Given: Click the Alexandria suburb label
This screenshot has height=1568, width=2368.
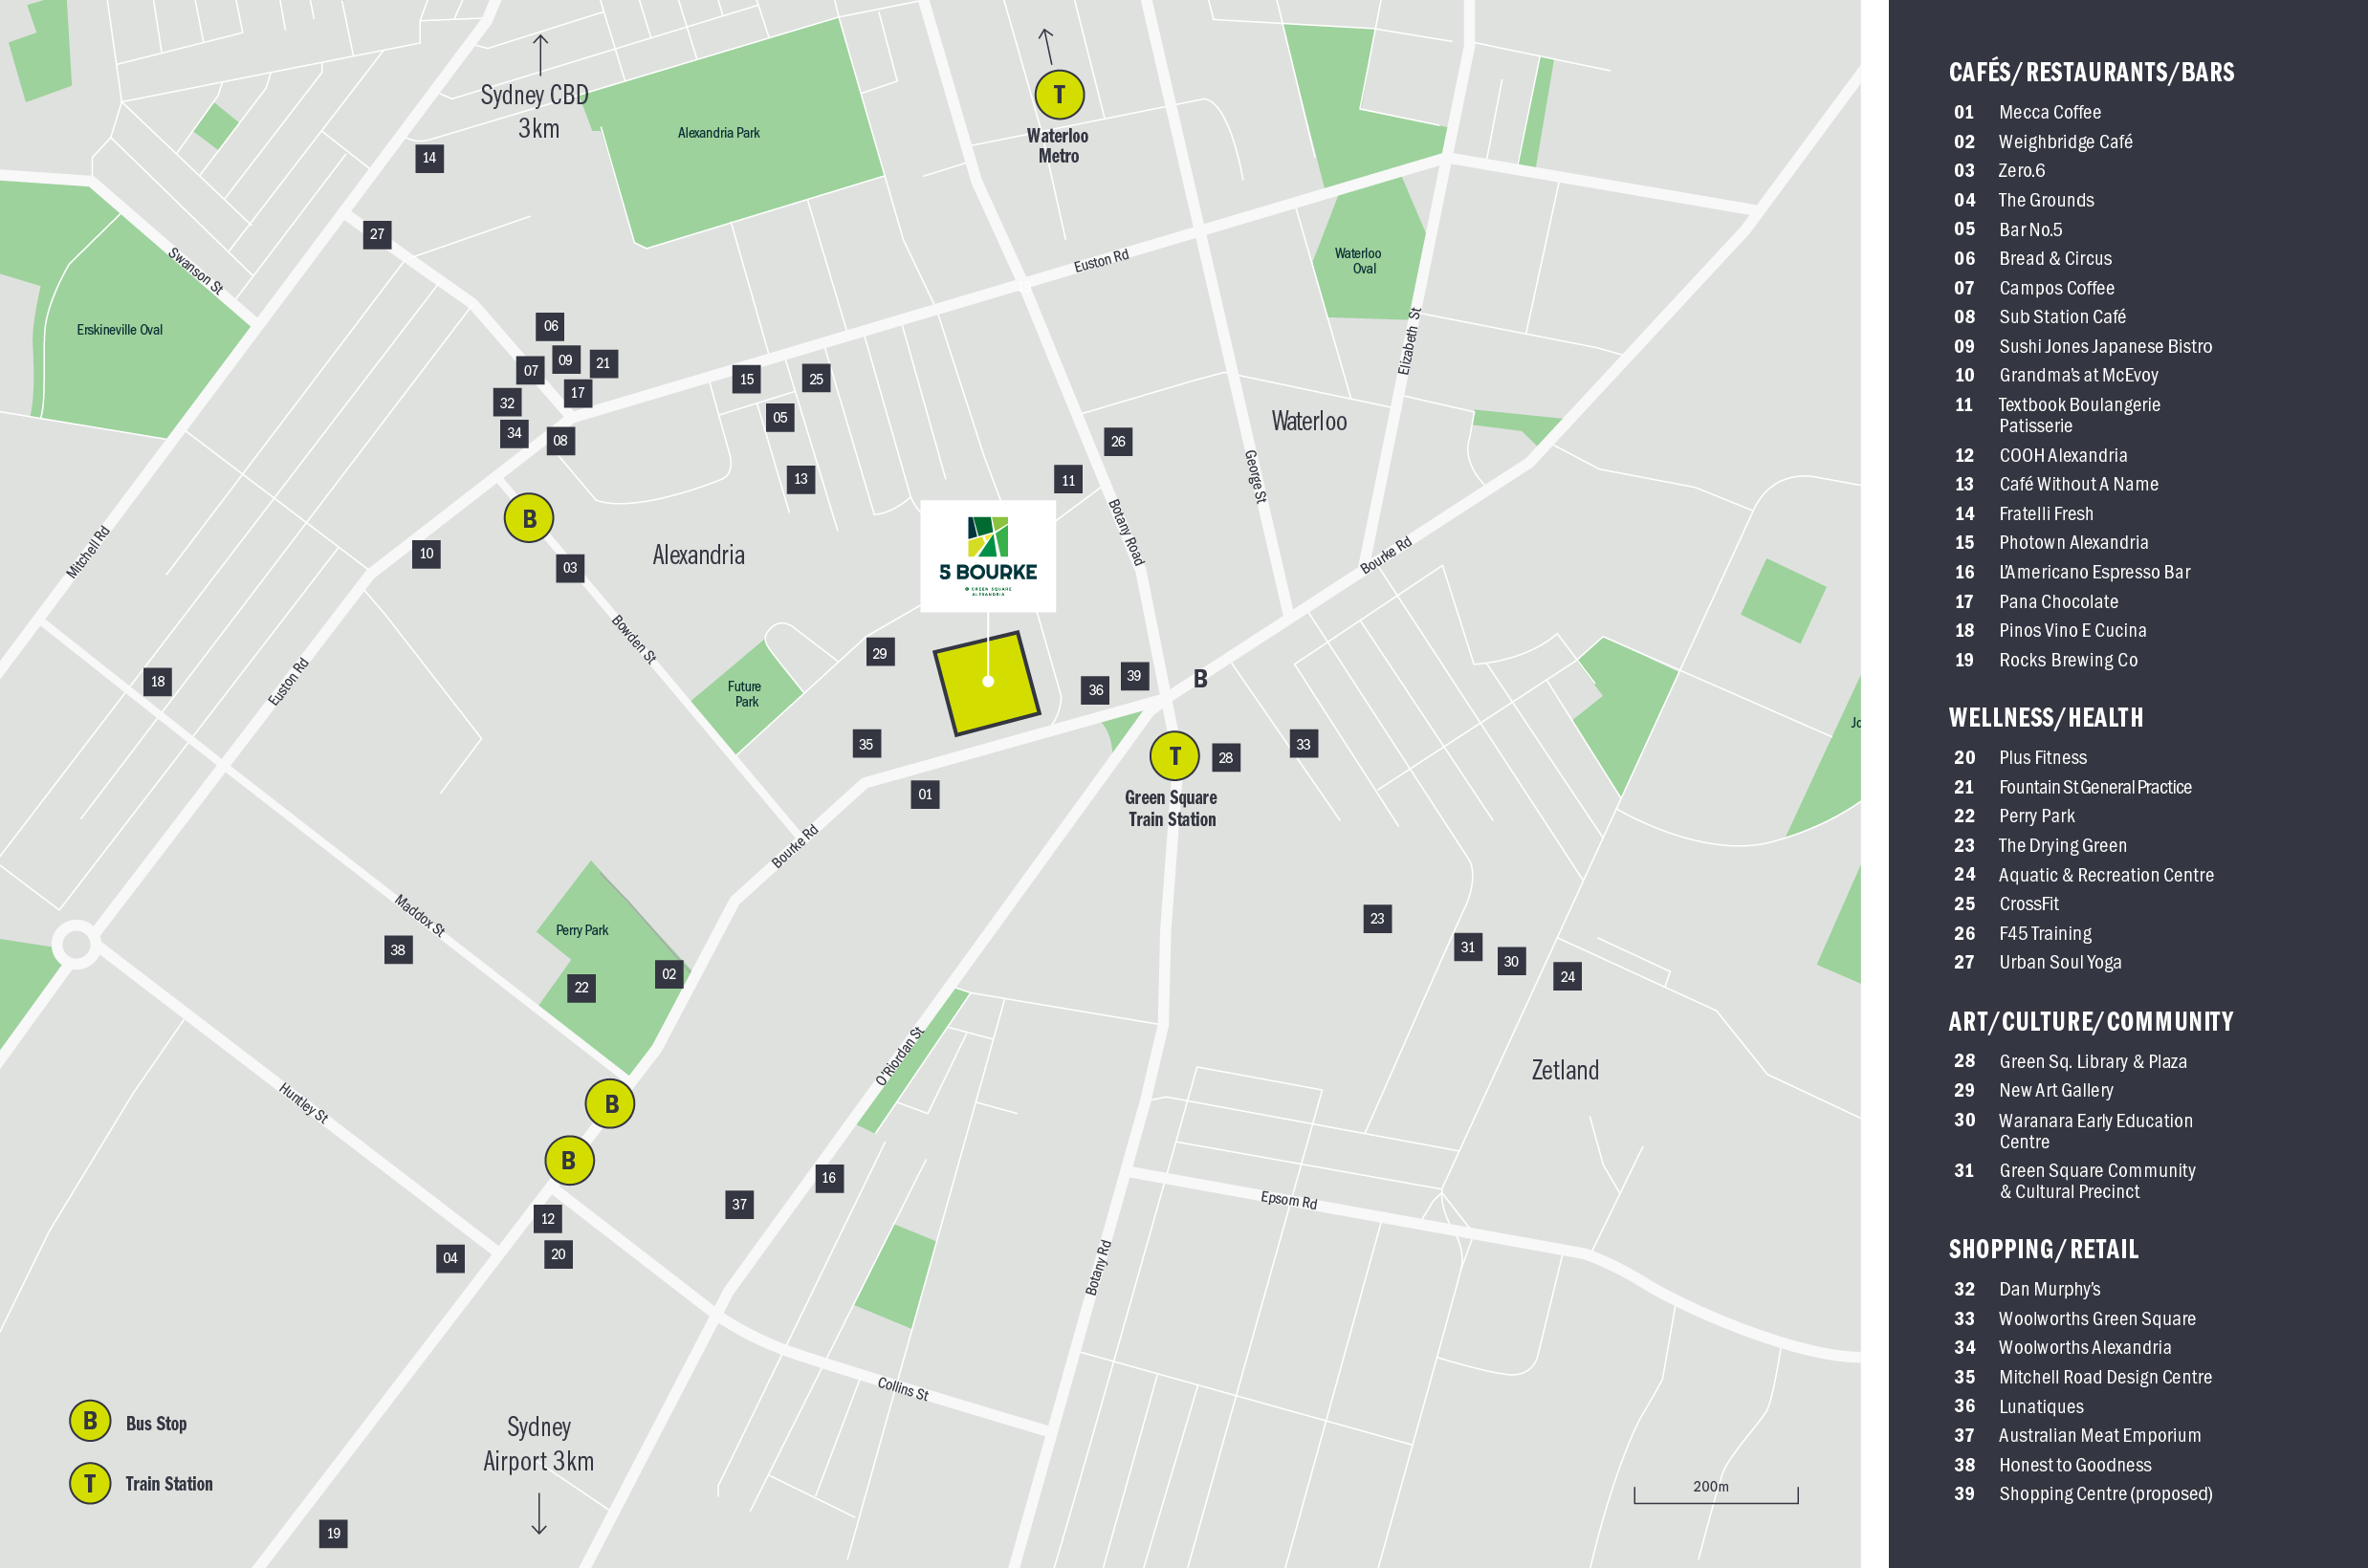Looking at the screenshot, I should tap(698, 555).
